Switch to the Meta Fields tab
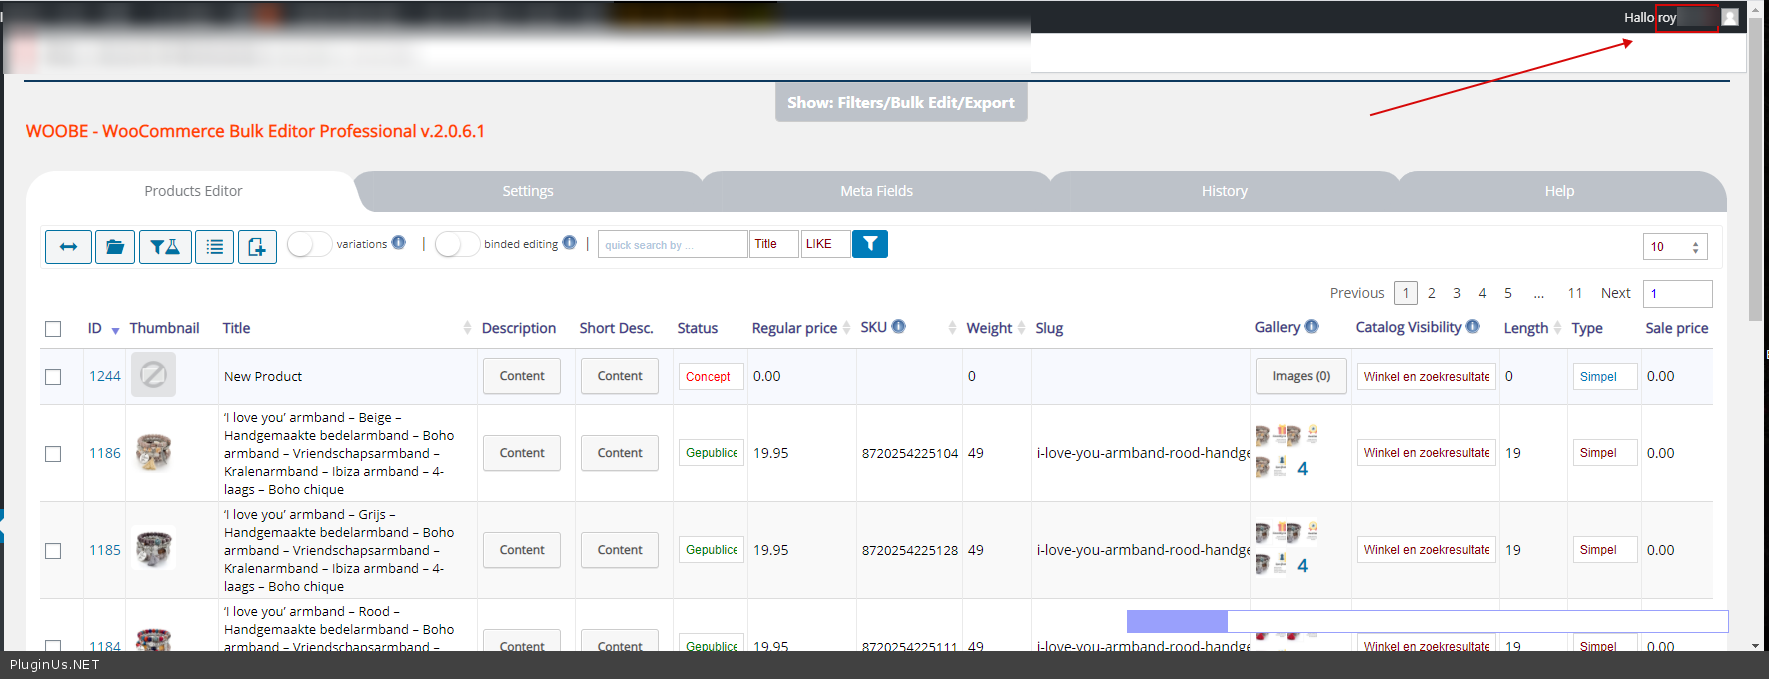The width and height of the screenshot is (1769, 679). [x=876, y=191]
